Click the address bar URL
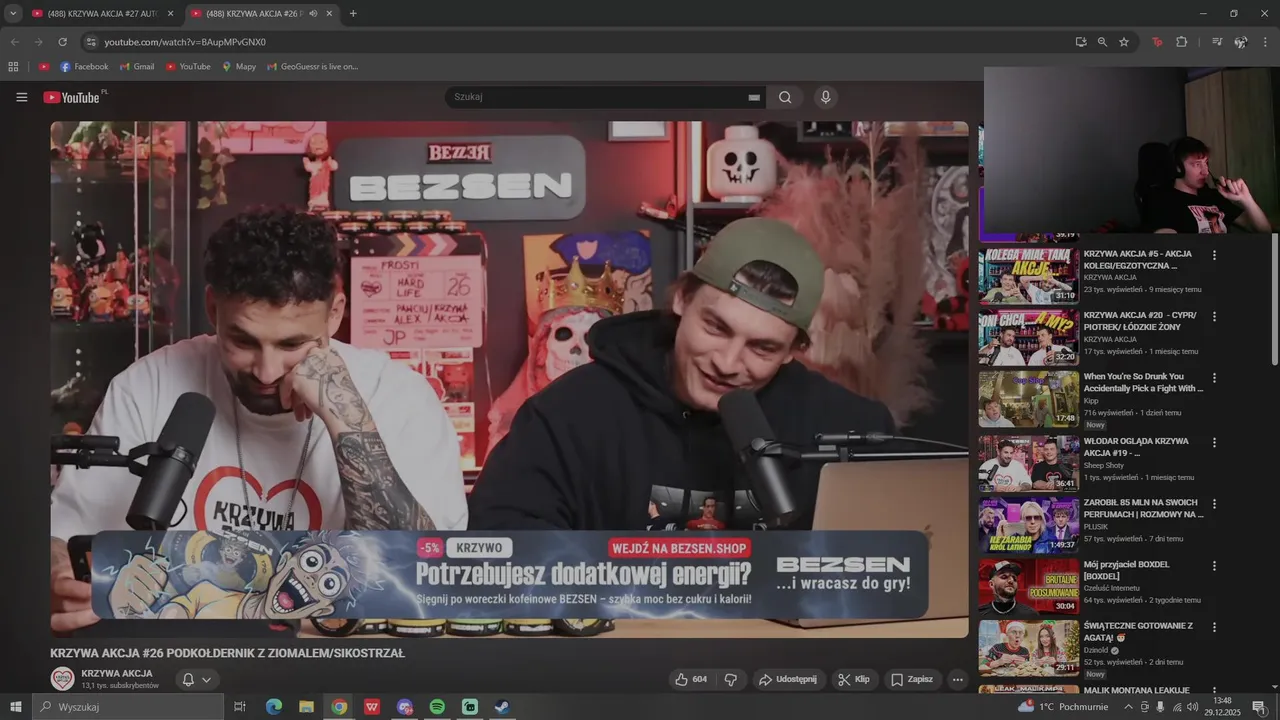The width and height of the screenshot is (1280, 720). click(185, 42)
